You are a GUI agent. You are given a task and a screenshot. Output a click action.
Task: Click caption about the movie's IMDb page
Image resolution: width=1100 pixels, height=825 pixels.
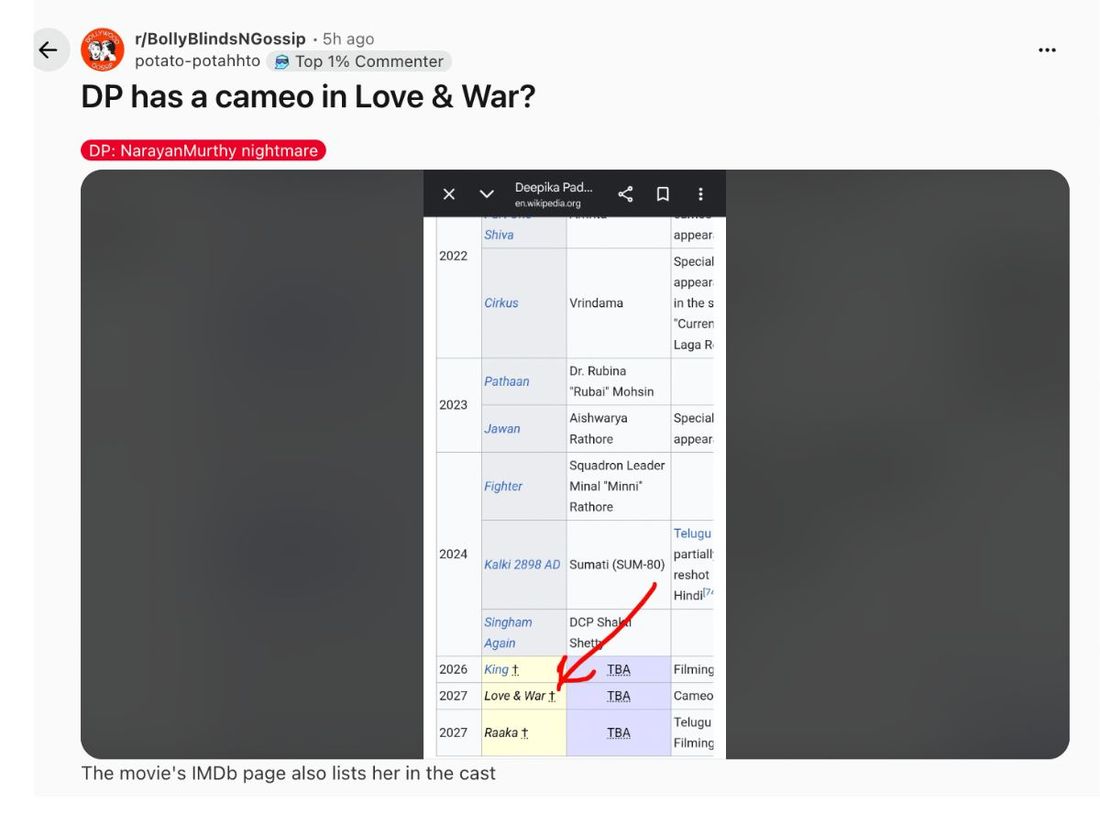(288, 773)
